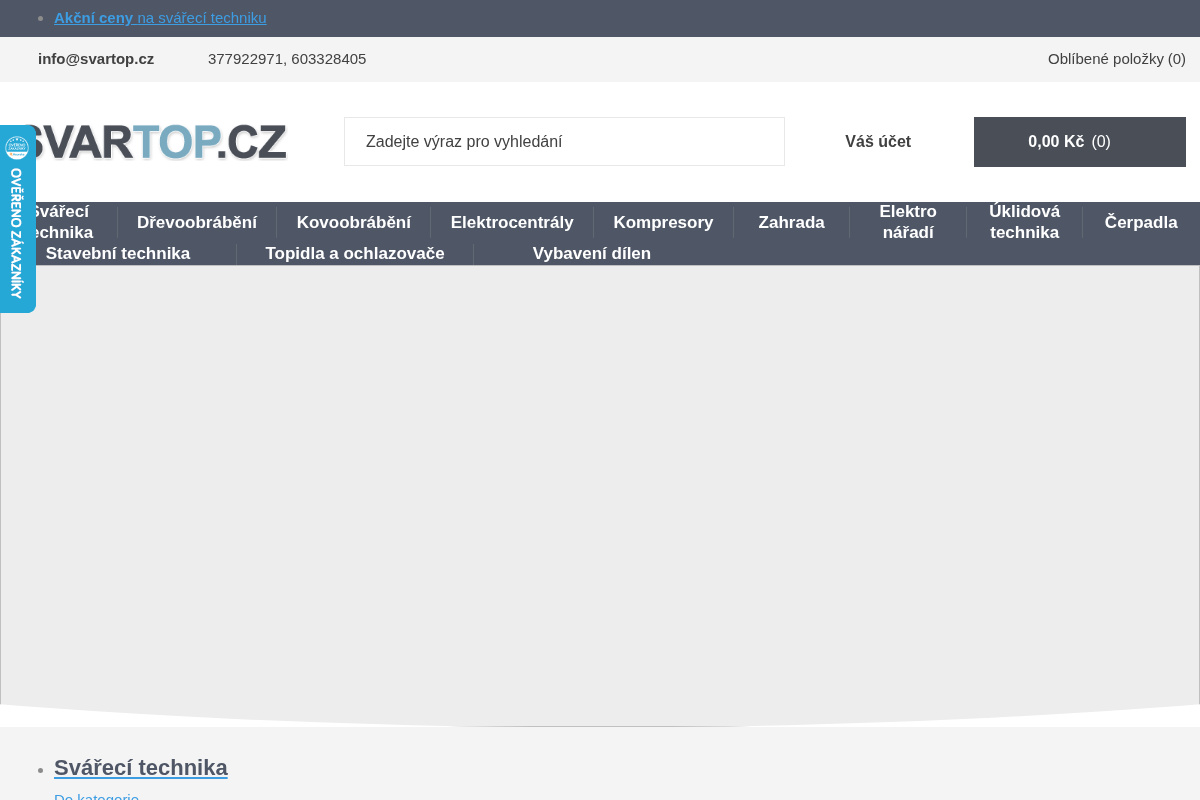Viewport: 1200px width, 800px height.
Task: Open the Ověřeno zákazníky side badge
Action: point(17,219)
